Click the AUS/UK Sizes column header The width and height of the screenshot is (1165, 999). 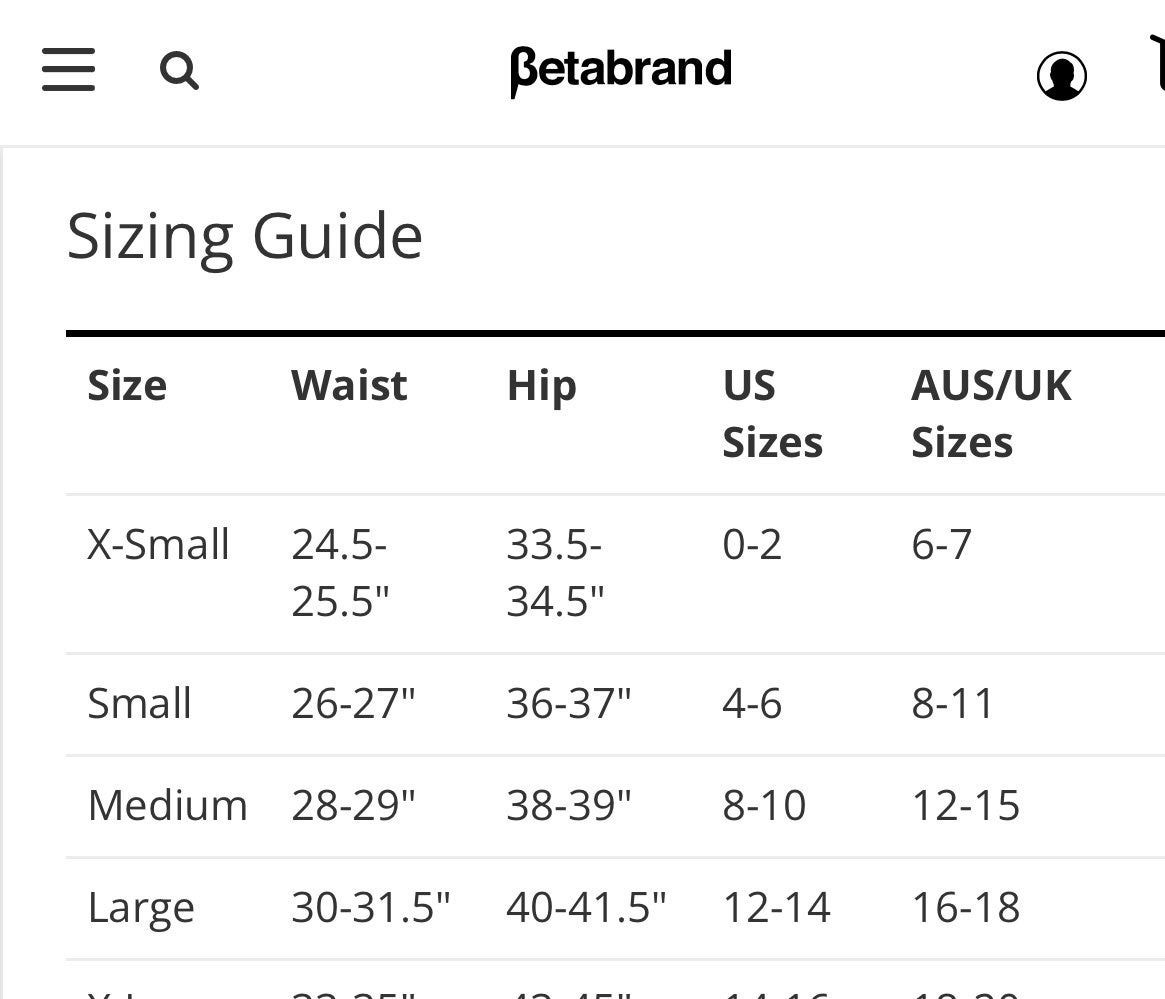(991, 414)
